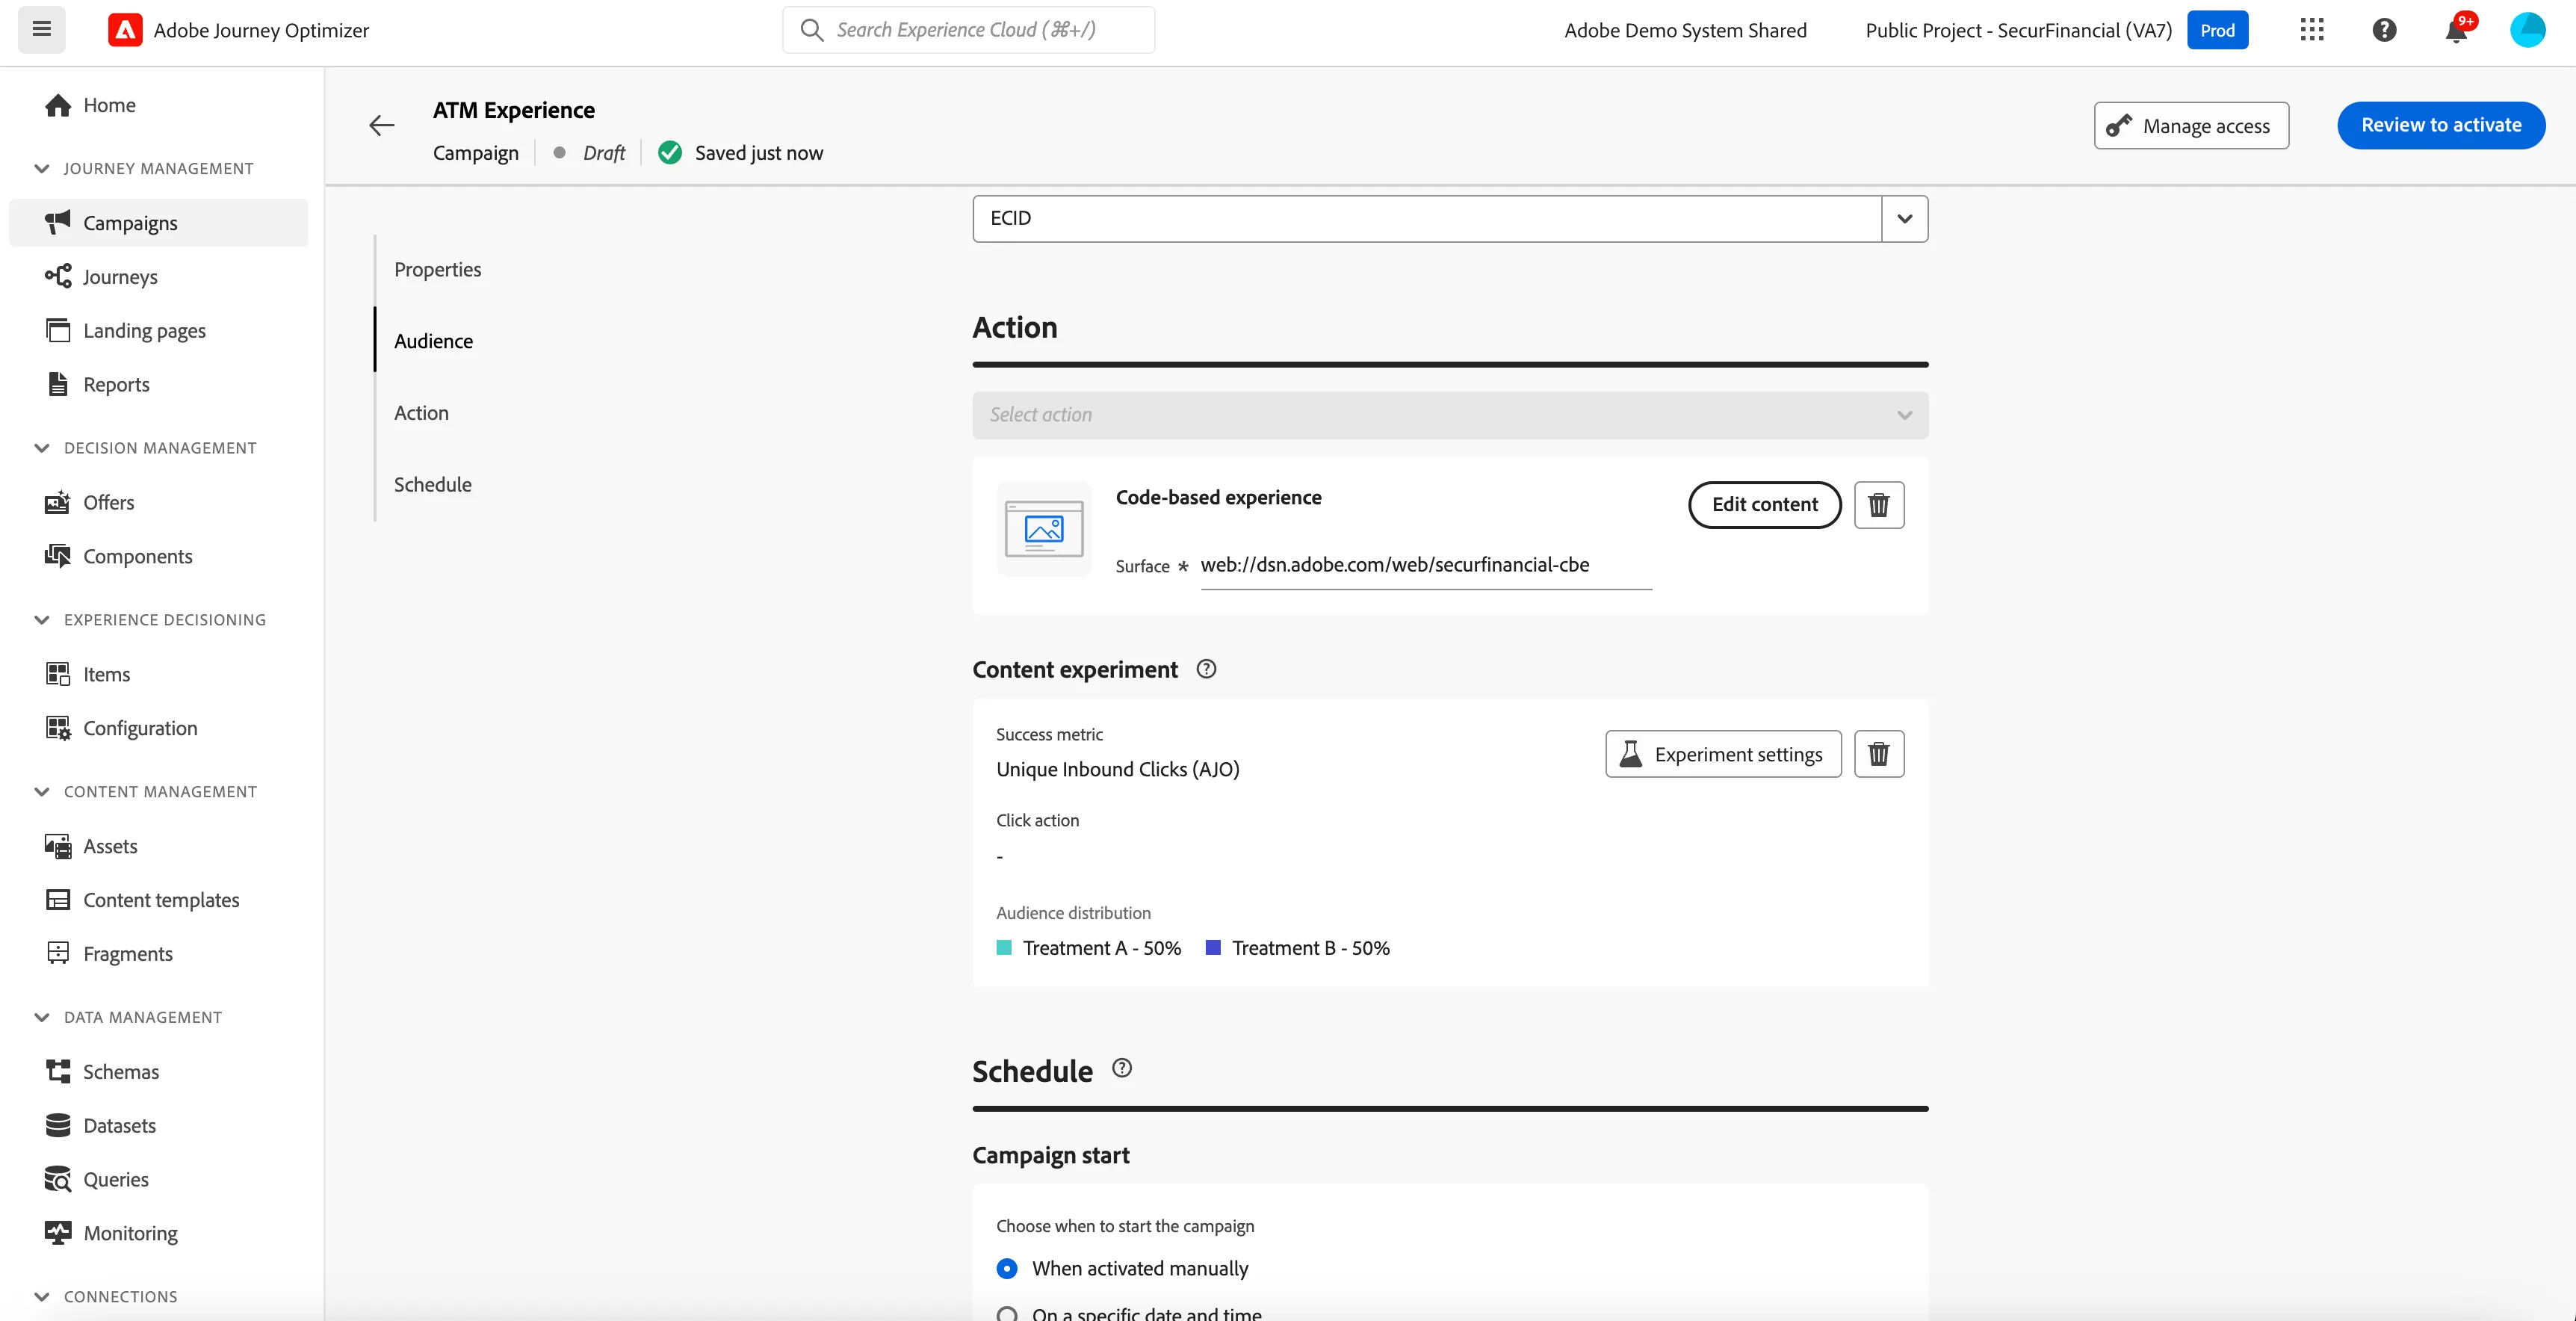Jump to the Audience section
This screenshot has height=1321, width=2576.
[433, 342]
